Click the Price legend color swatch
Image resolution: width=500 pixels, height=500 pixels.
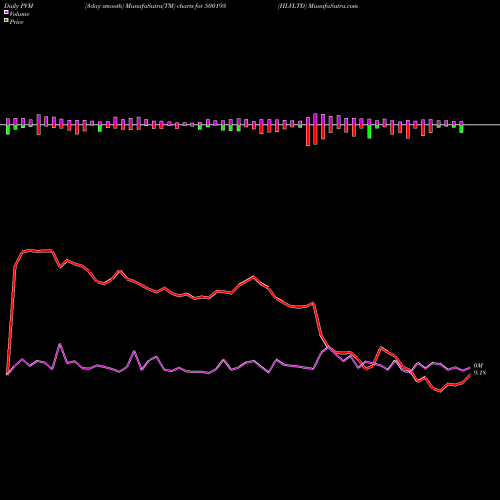click(x=6, y=21)
